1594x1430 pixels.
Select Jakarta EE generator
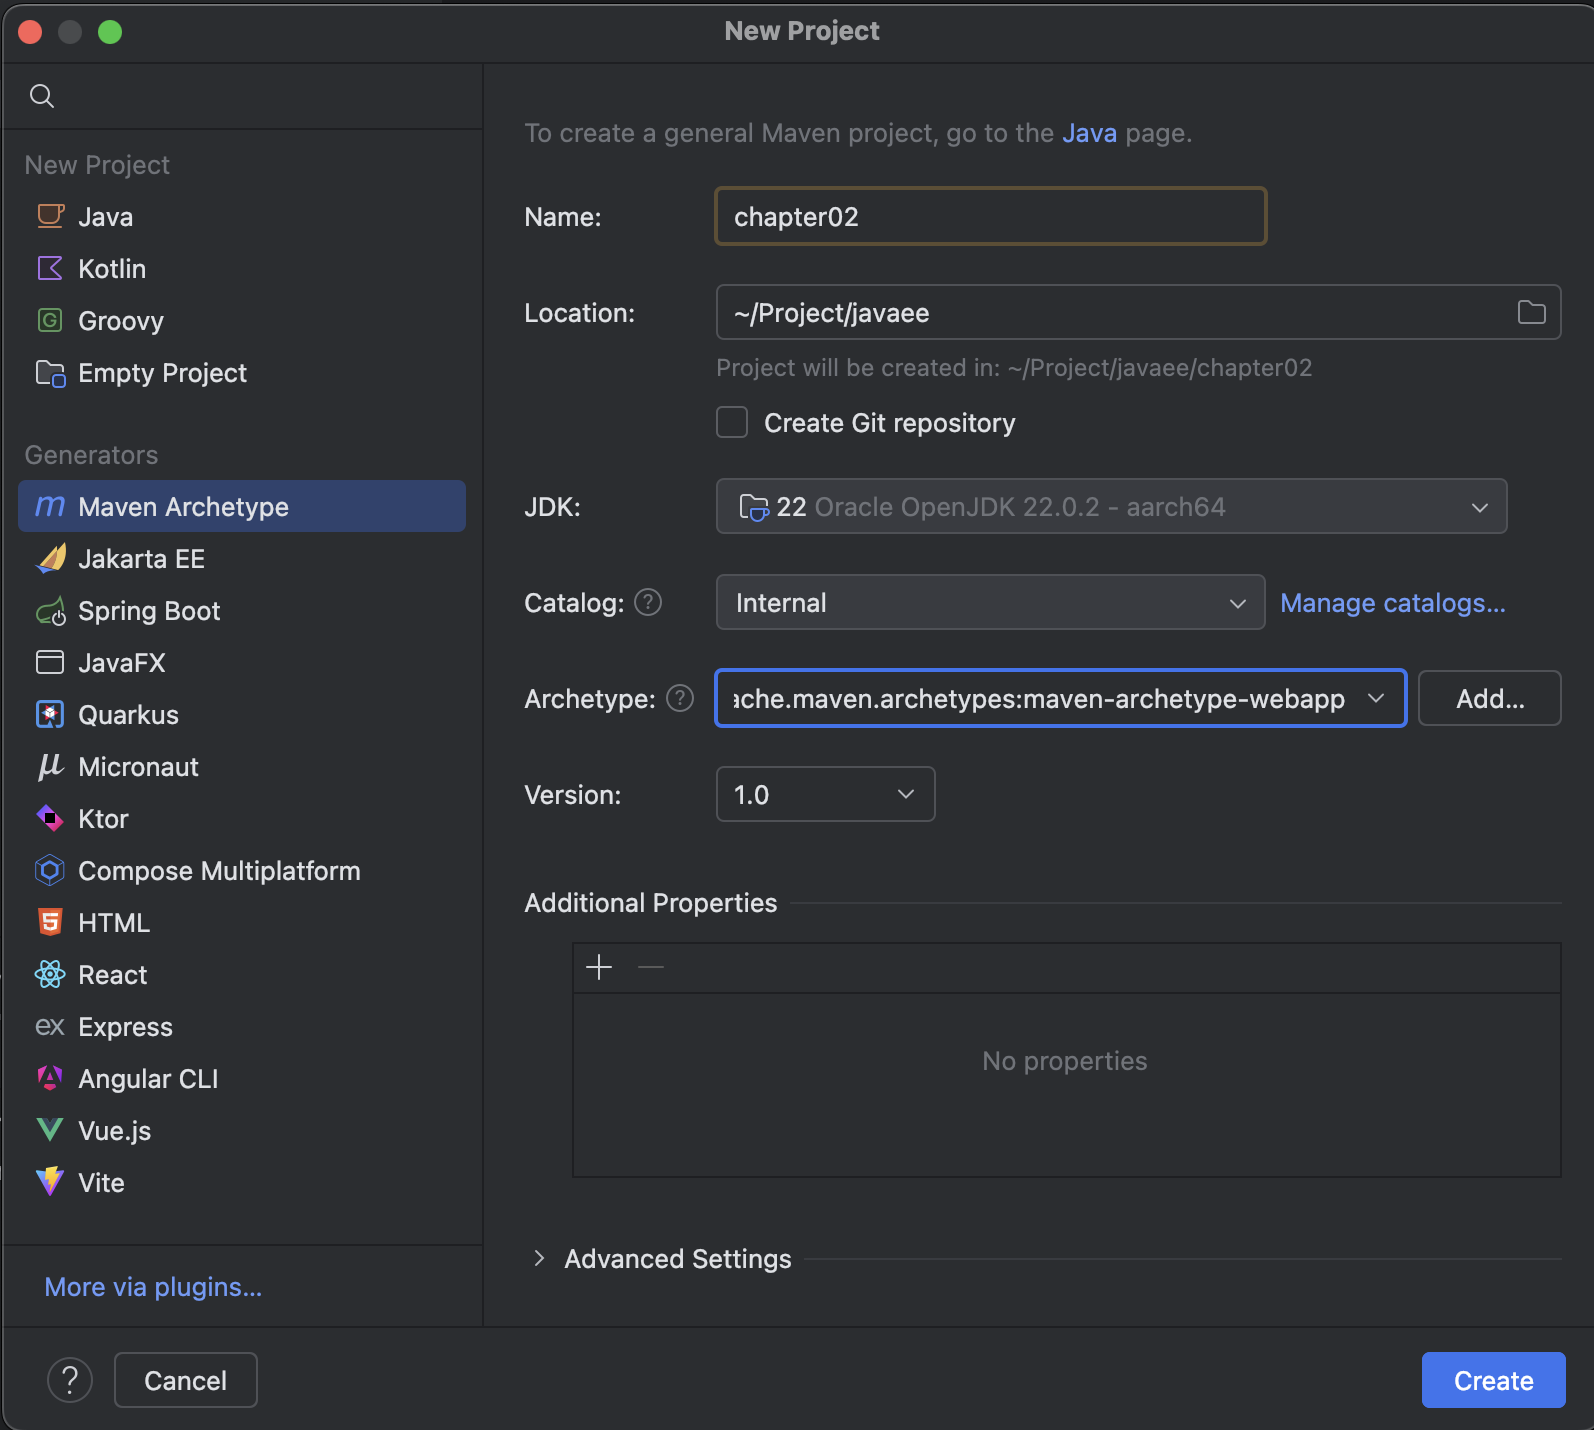[x=141, y=559]
